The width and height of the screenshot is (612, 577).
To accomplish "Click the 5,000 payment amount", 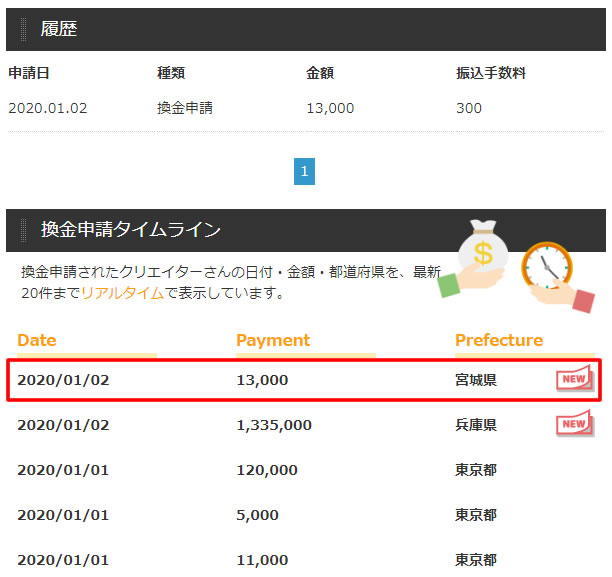I will pos(258,515).
